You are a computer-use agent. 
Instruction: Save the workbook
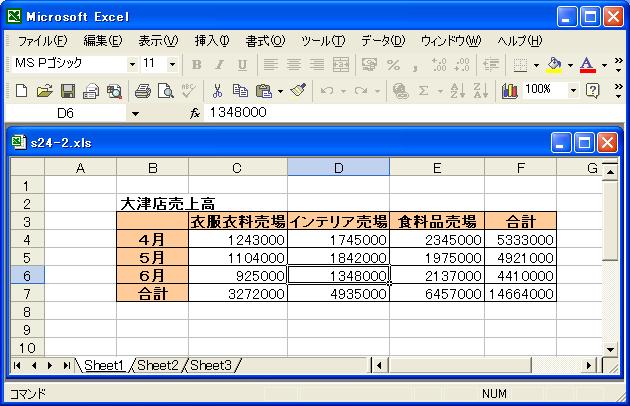coord(68,91)
